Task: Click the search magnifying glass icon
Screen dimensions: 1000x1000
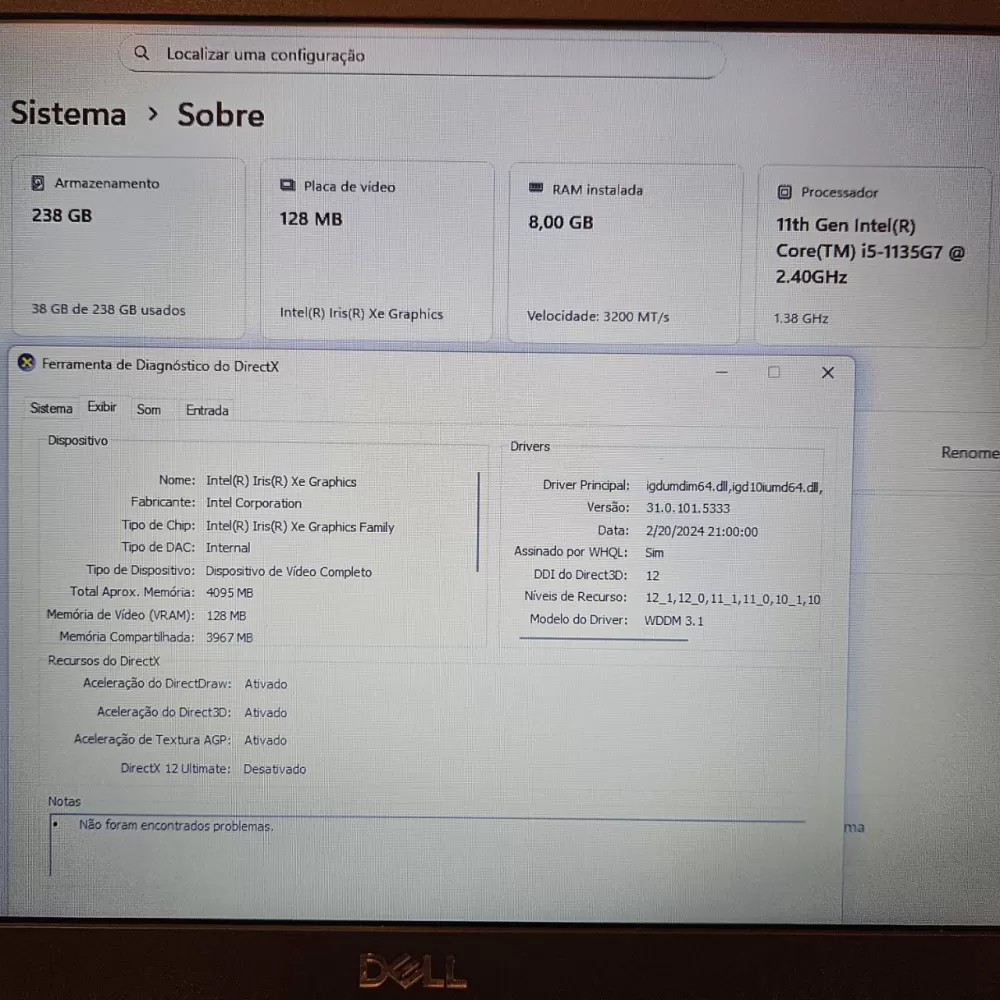Action: point(141,53)
